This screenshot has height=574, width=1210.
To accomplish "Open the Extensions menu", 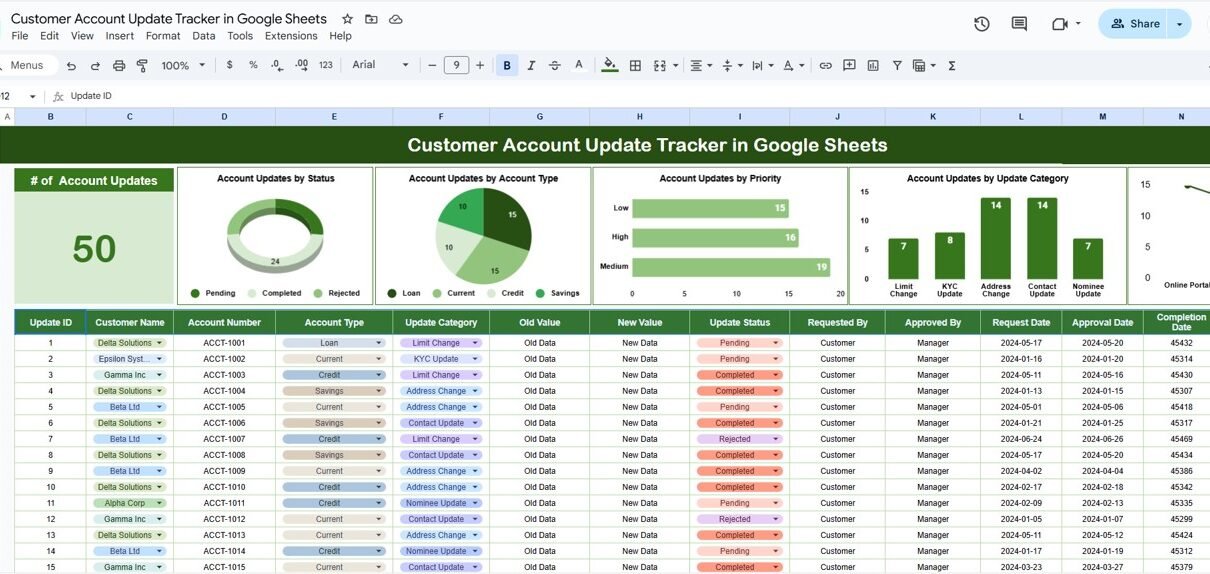I will click(x=291, y=36).
